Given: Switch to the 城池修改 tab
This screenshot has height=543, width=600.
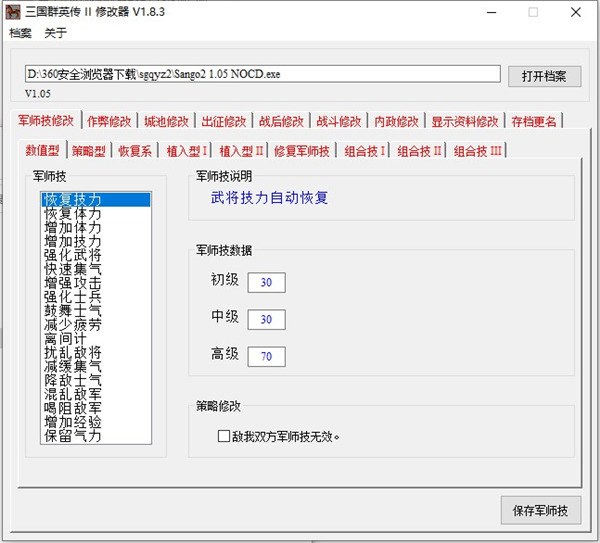Looking at the screenshot, I should [x=165, y=121].
